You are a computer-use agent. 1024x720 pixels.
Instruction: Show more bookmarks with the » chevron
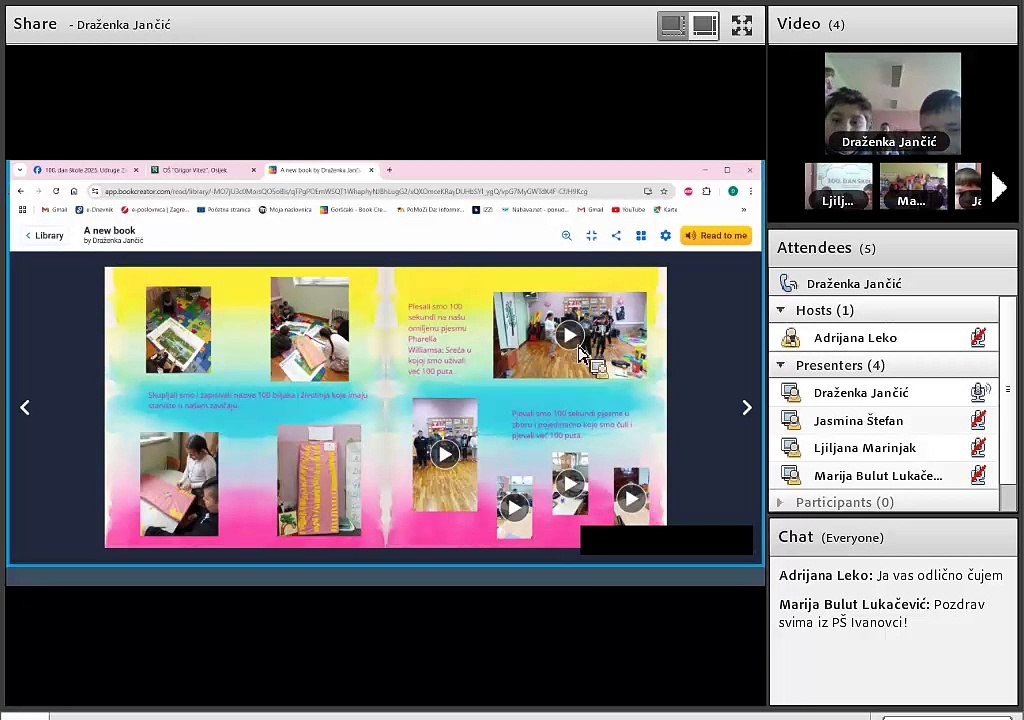point(744,210)
